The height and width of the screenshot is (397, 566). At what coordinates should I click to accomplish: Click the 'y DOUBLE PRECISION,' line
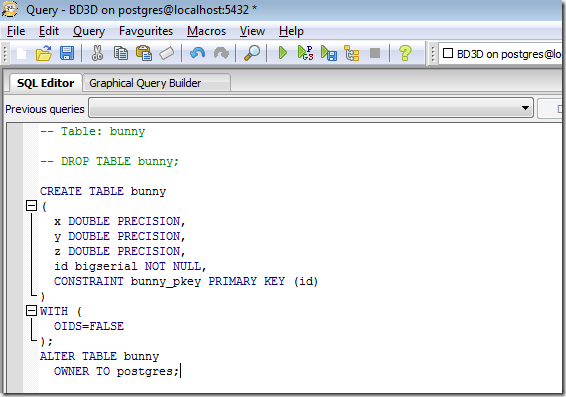119,236
